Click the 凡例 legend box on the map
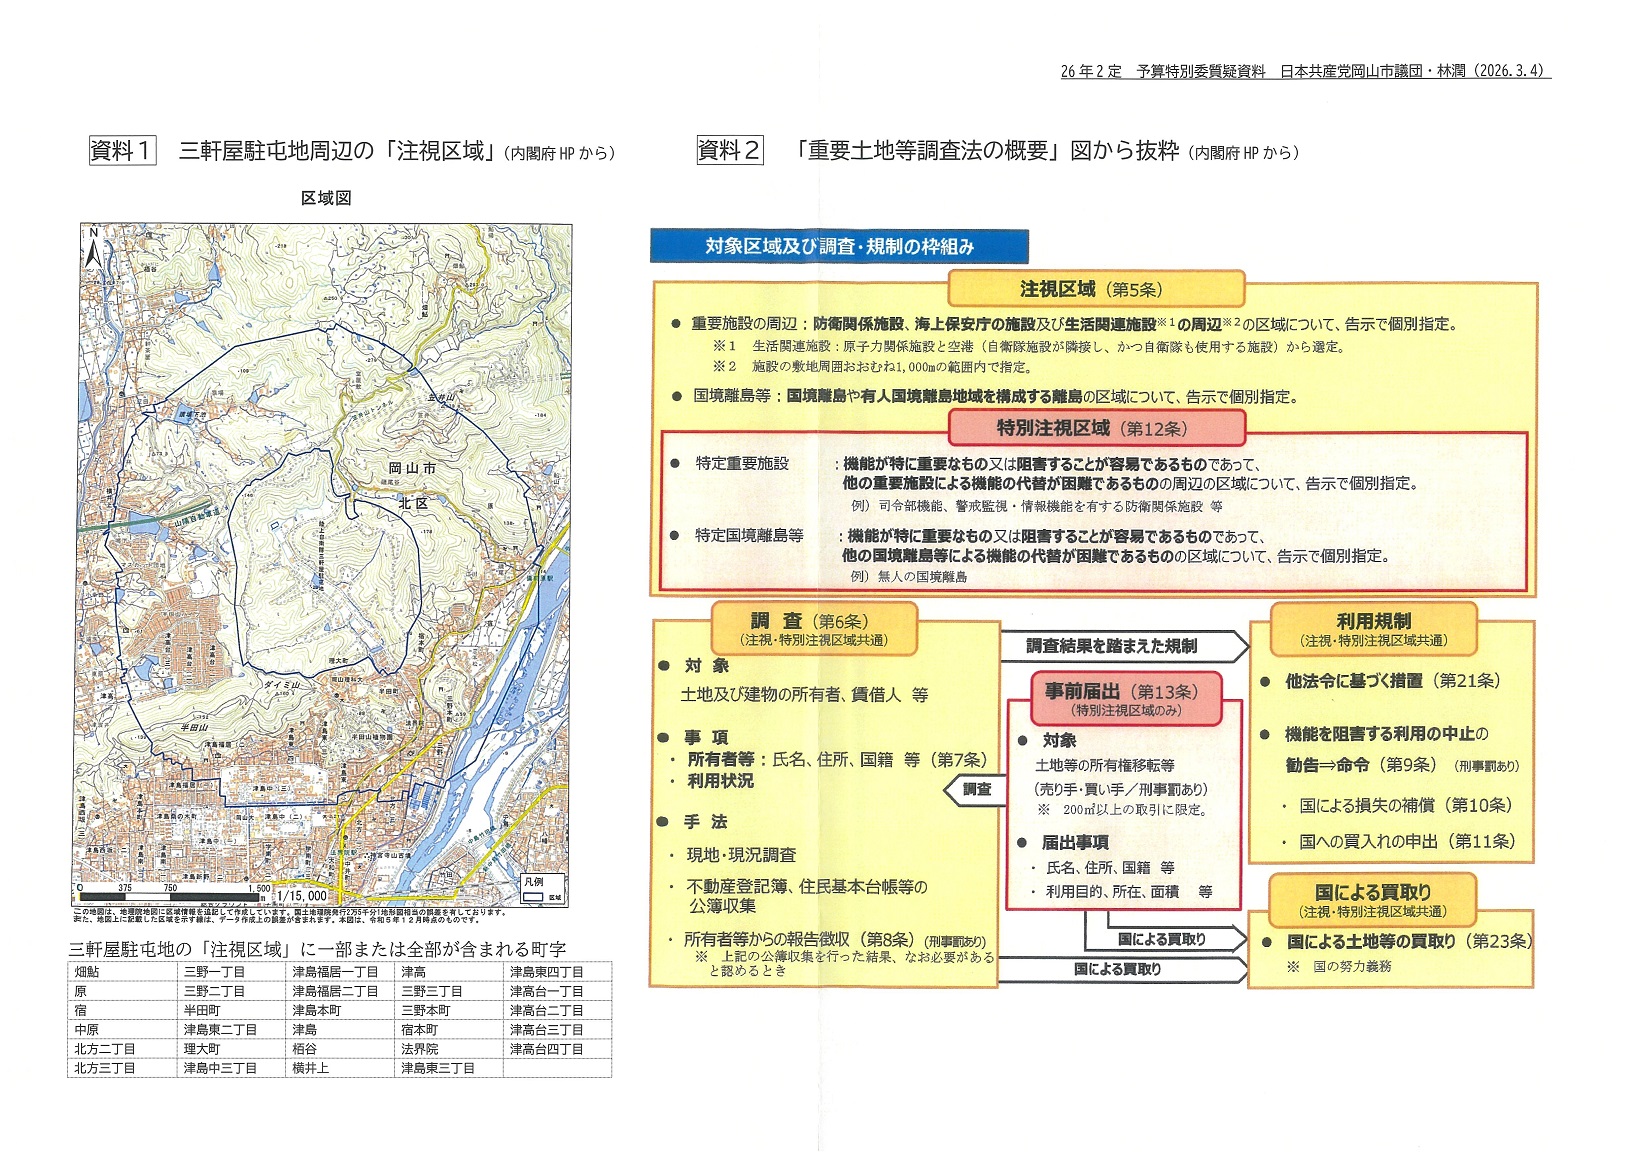 (x=543, y=889)
